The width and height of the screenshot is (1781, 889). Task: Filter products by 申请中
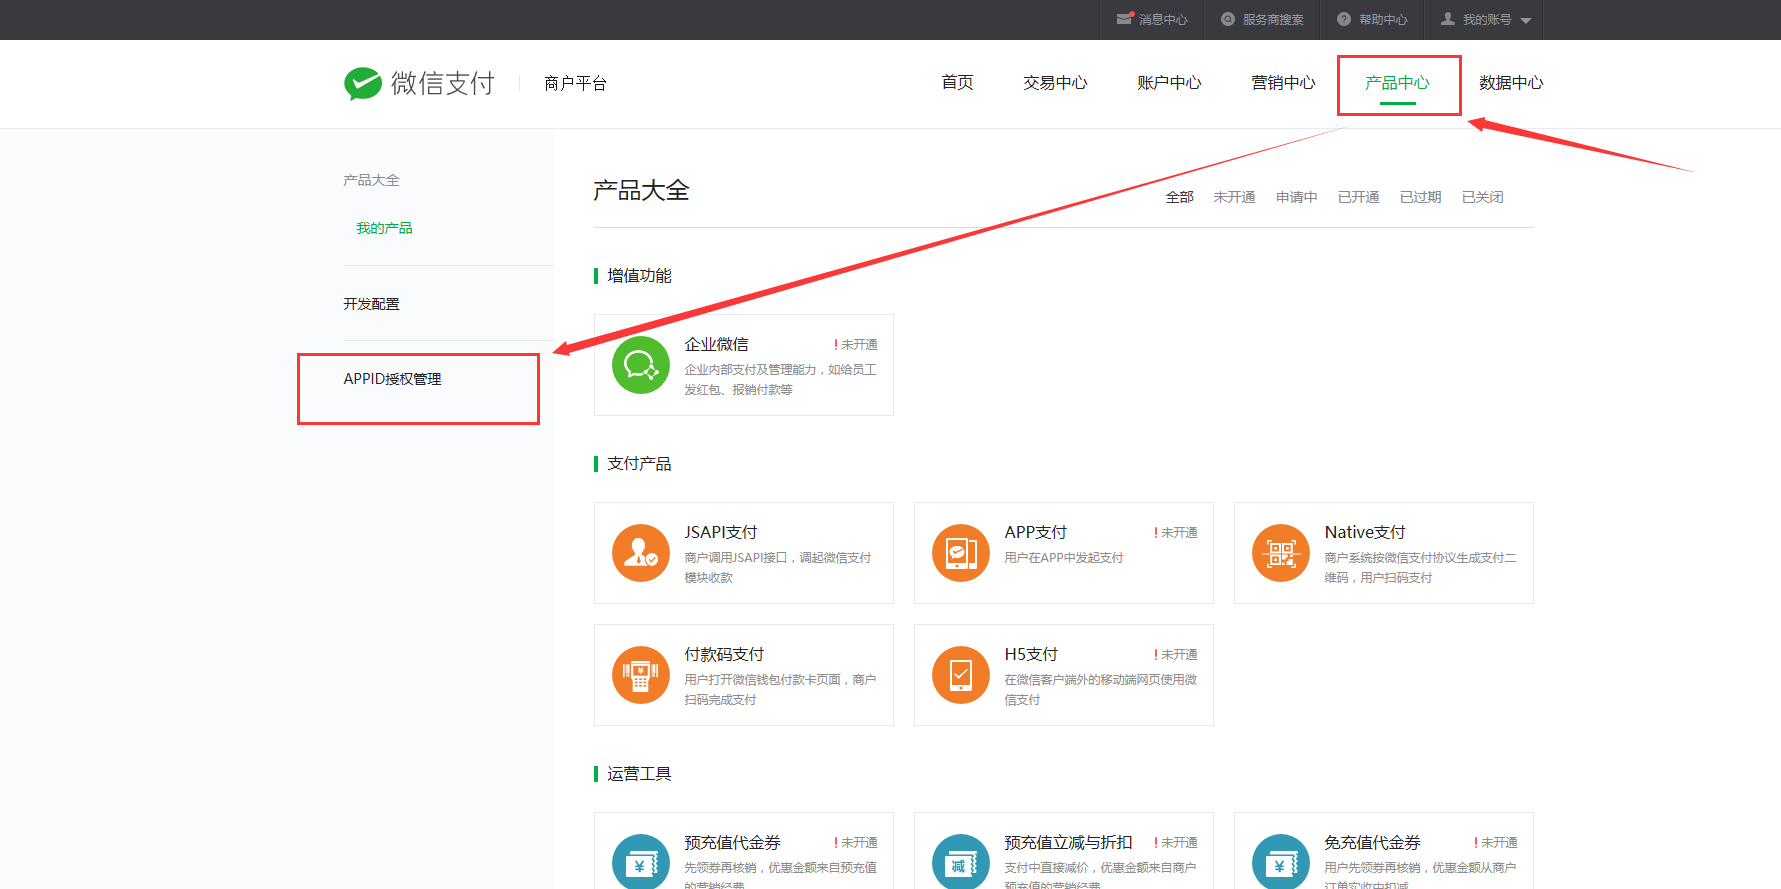point(1296,197)
